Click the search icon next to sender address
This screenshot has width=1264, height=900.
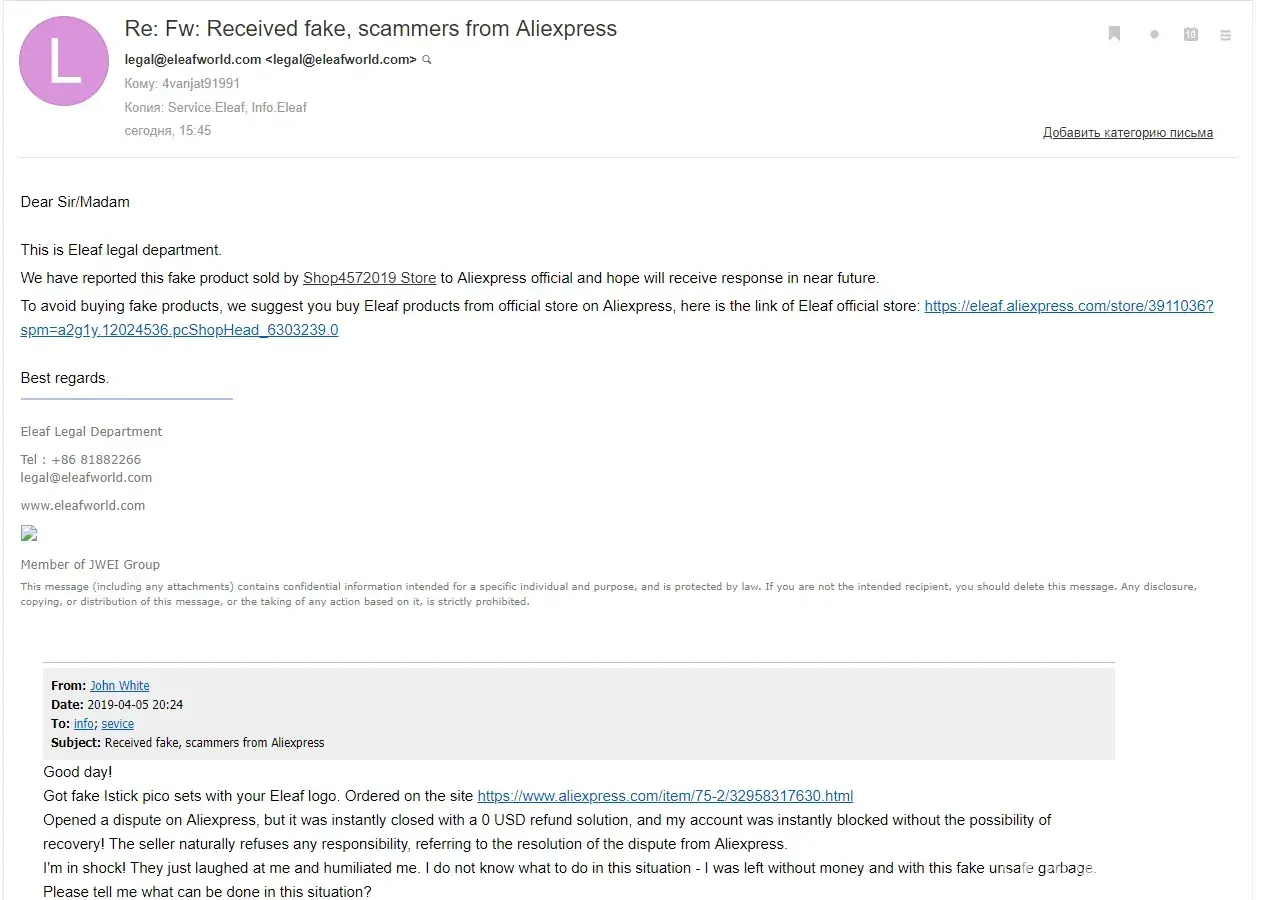click(427, 60)
